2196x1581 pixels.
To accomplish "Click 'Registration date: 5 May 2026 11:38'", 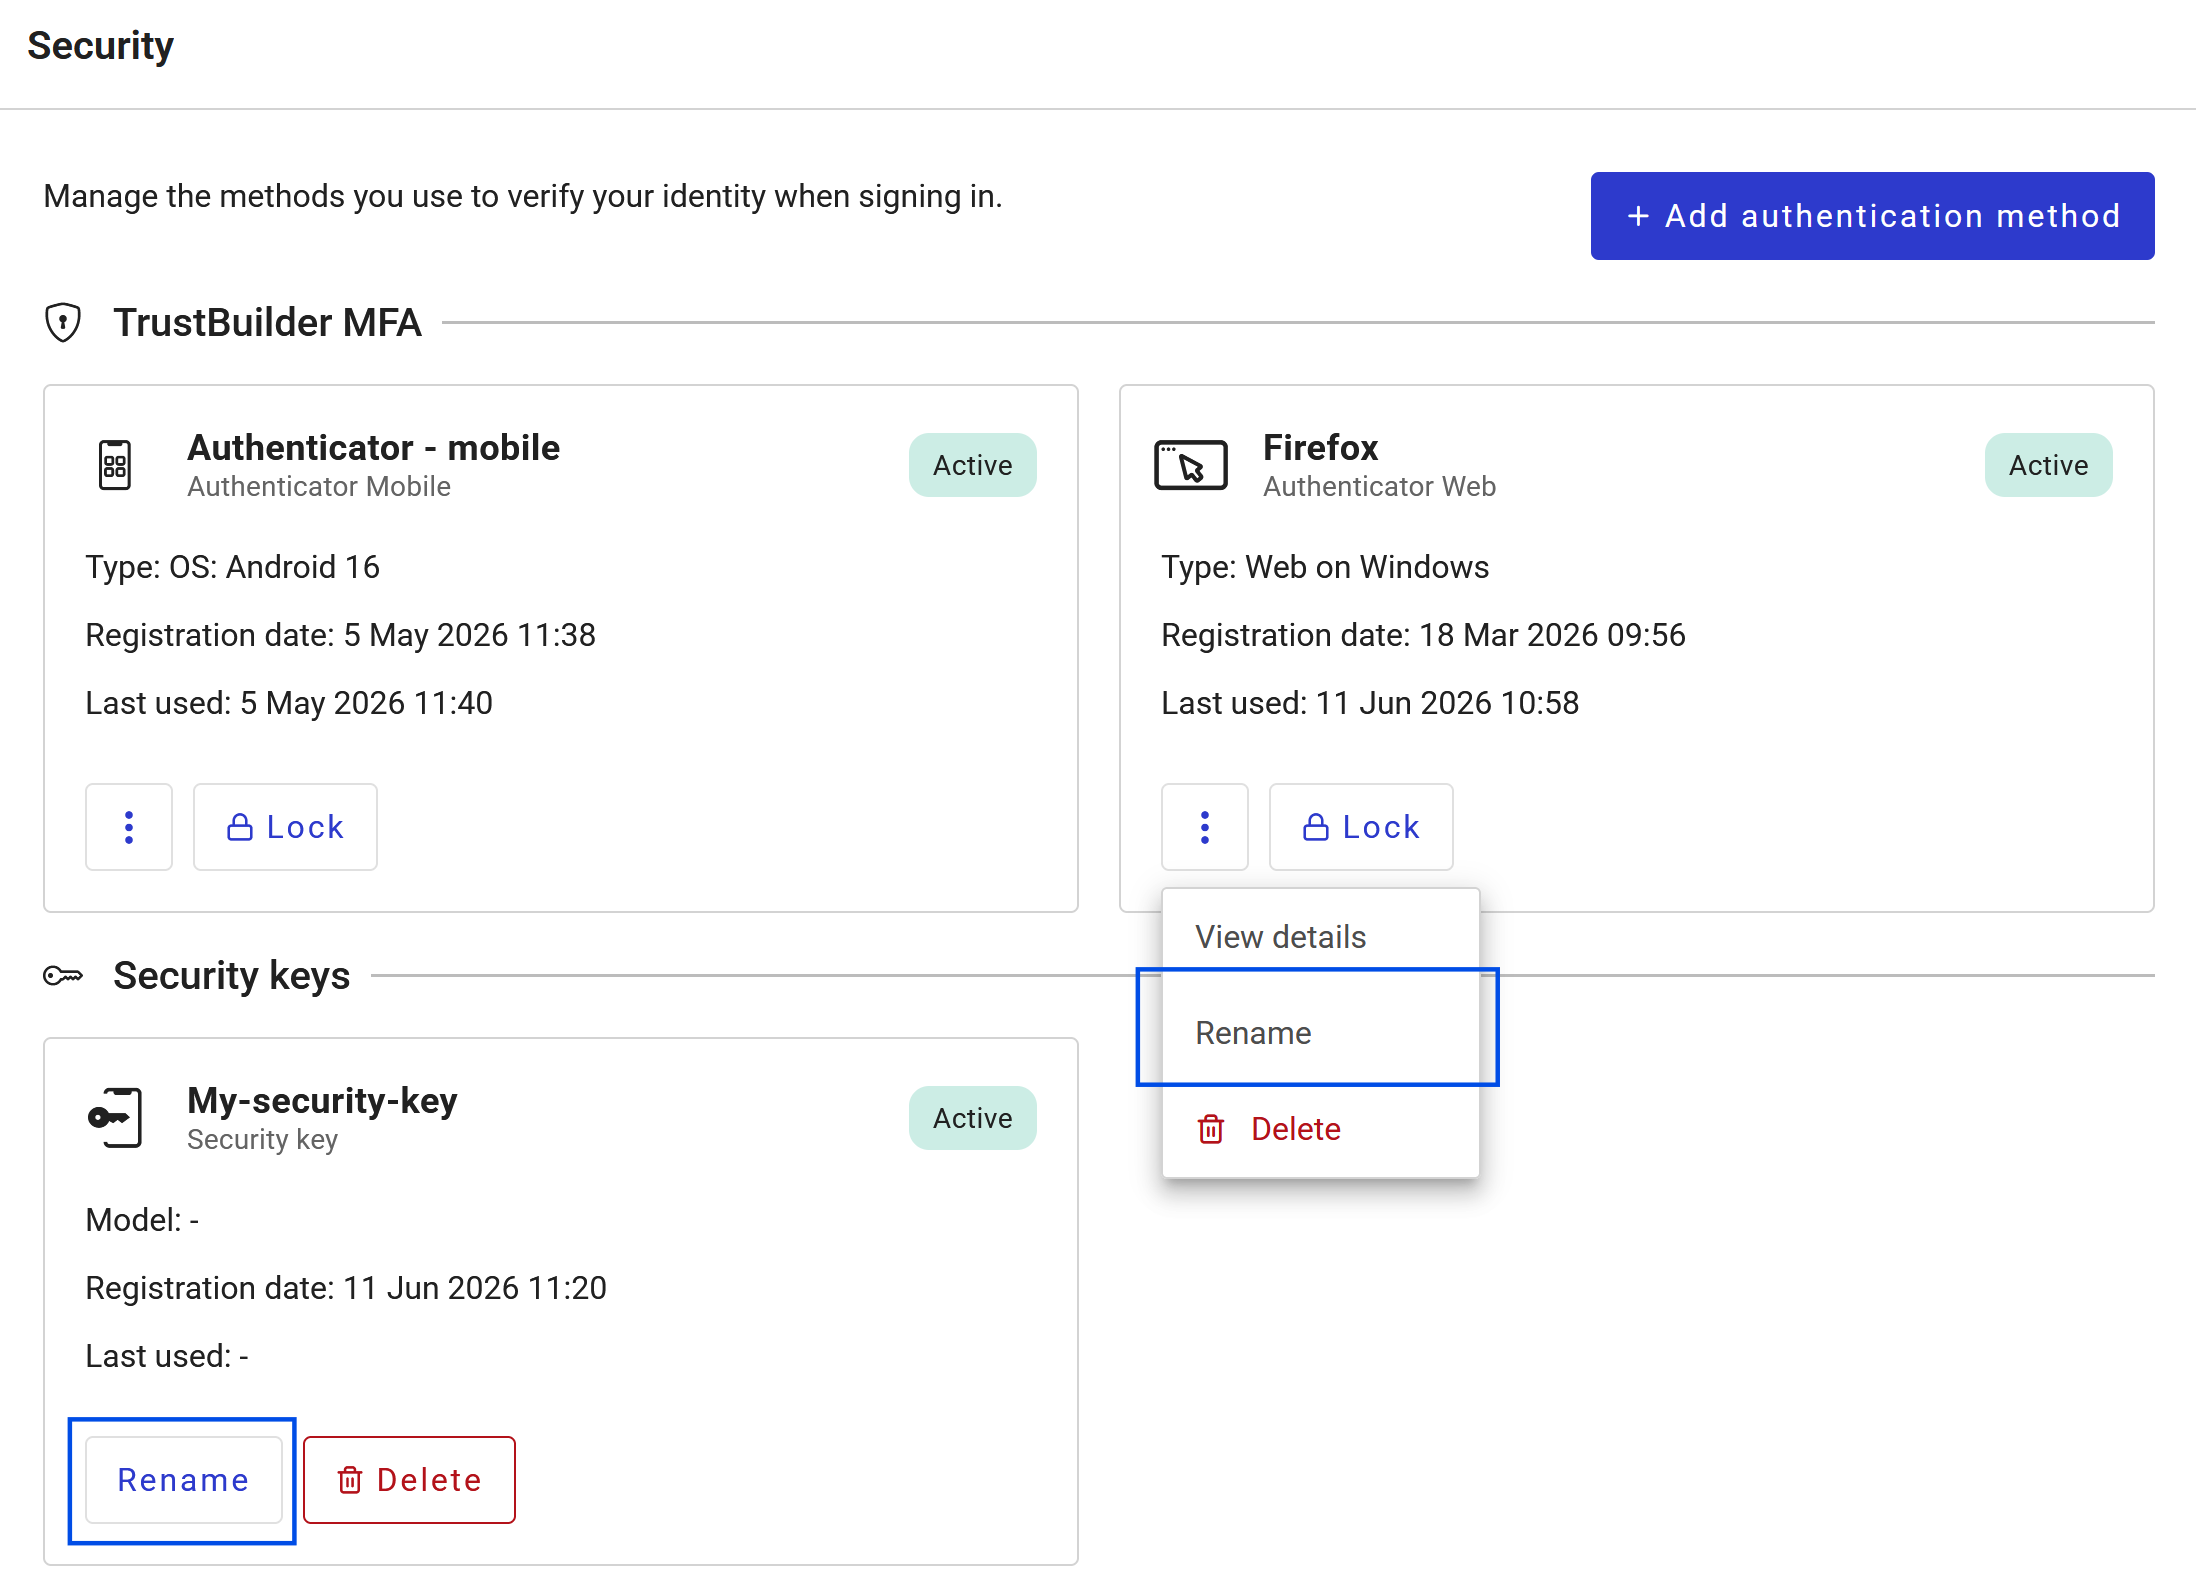I will (341, 635).
